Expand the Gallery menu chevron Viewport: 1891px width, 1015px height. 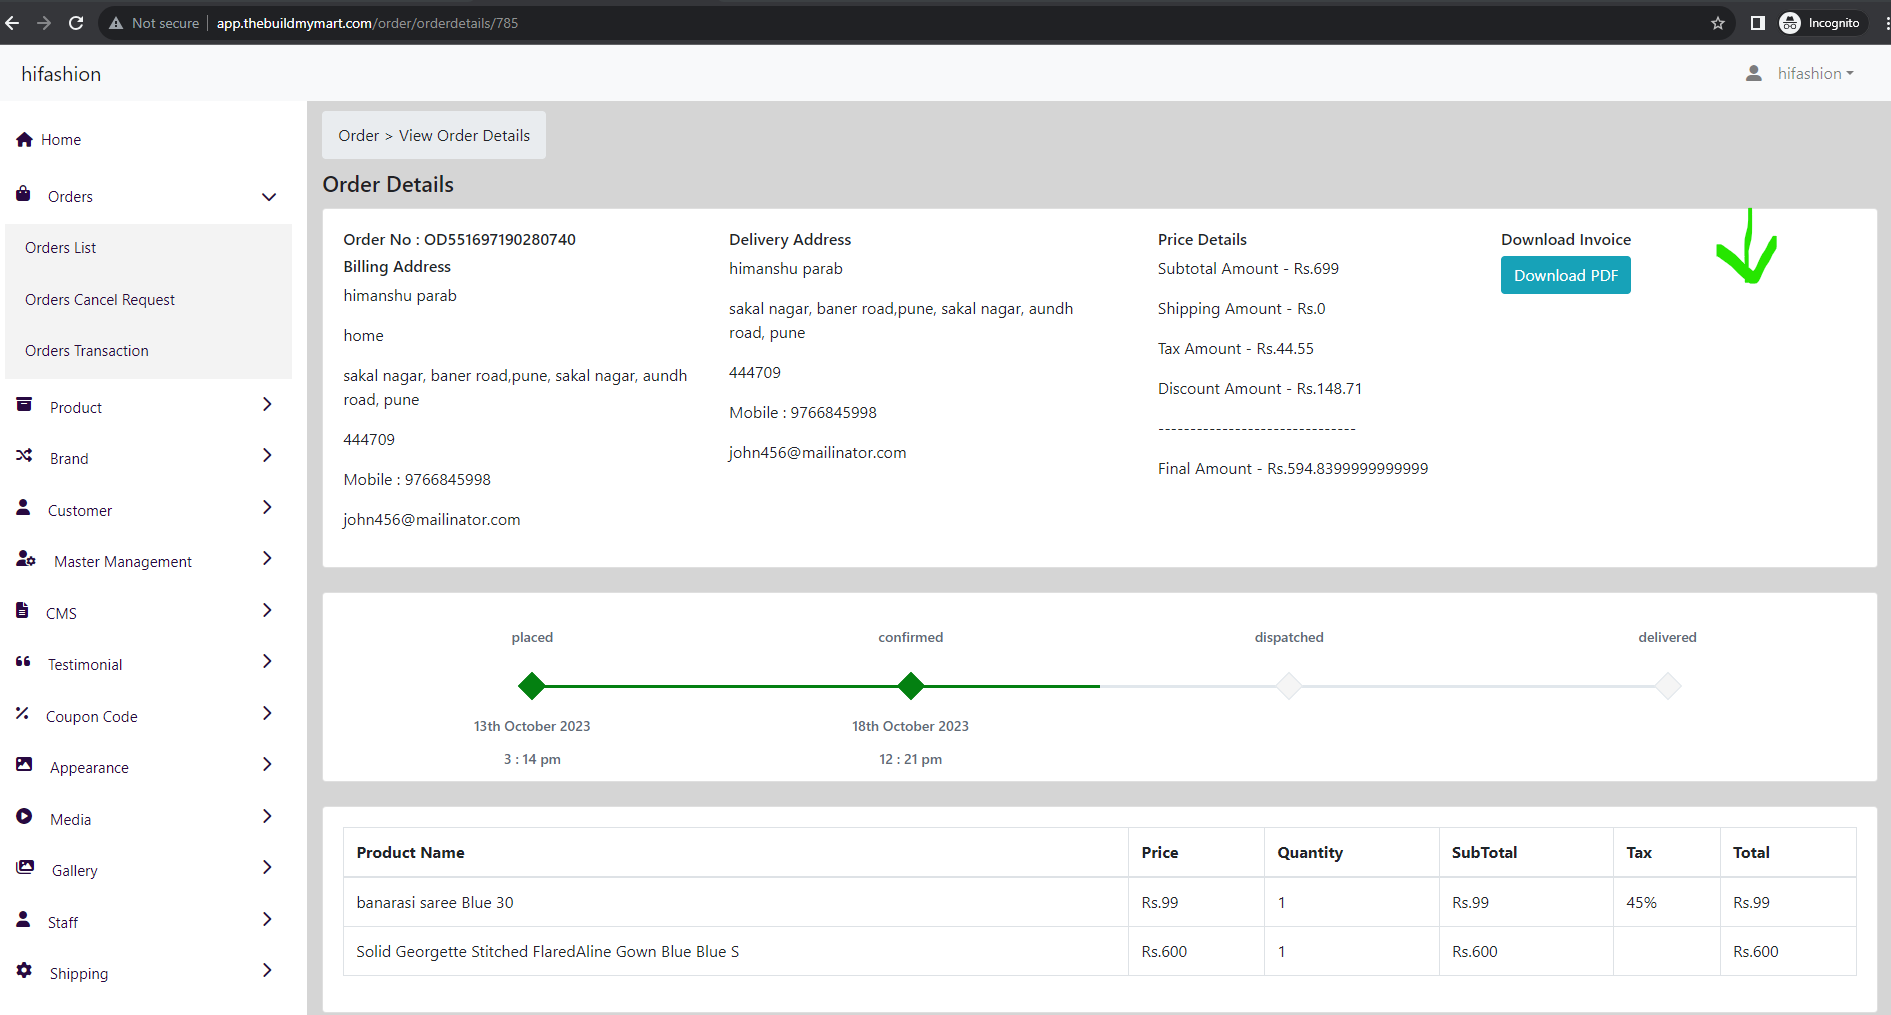tap(267, 867)
